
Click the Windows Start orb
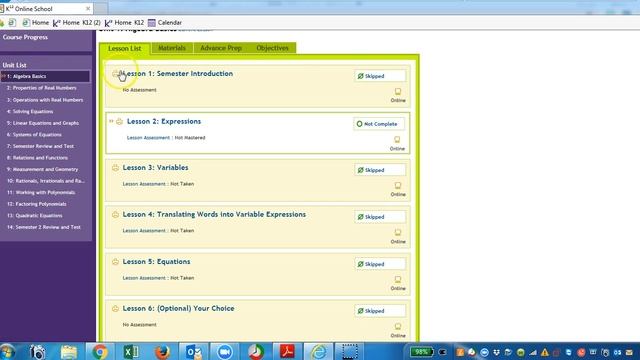click(x=7, y=352)
